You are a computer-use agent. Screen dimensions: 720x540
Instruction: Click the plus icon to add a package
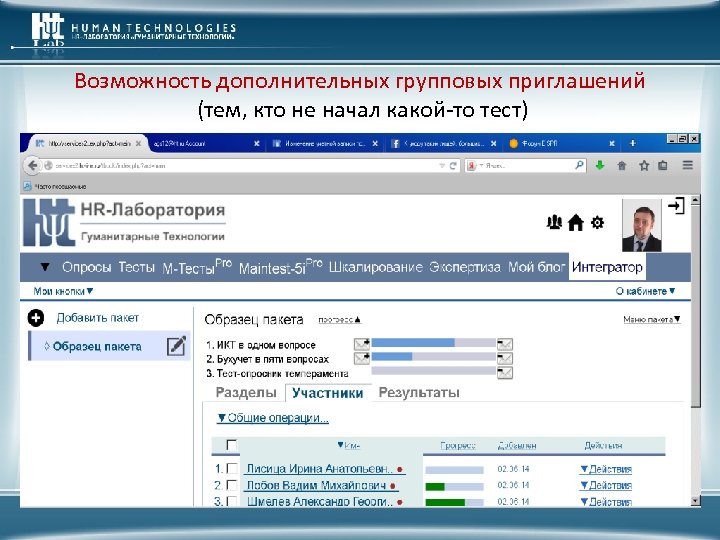click(x=36, y=318)
